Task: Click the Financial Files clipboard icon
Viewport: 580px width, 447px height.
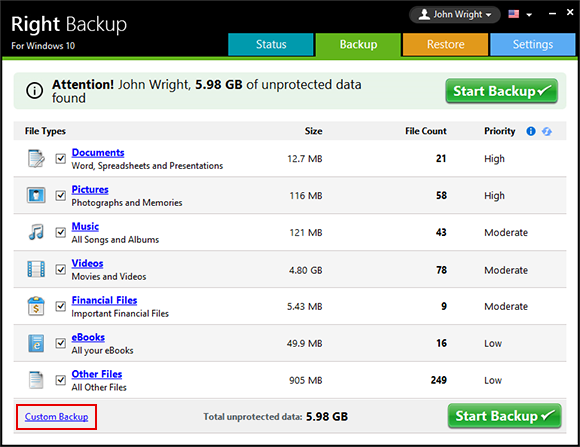Action: pos(36,306)
